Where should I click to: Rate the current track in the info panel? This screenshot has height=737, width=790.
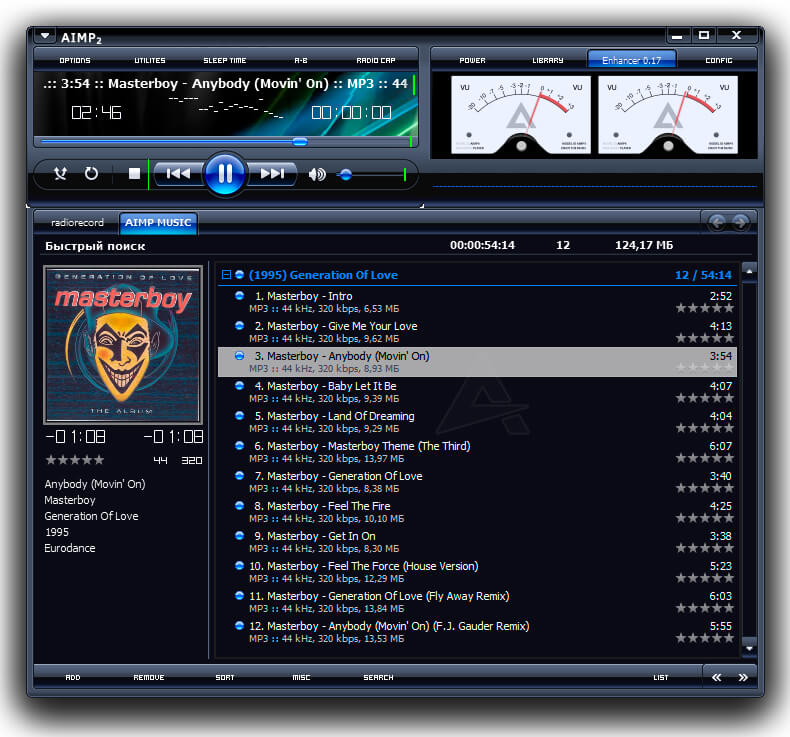[x=75, y=459]
